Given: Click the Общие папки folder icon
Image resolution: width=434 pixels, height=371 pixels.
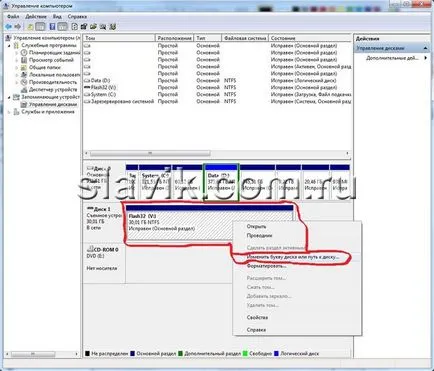Looking at the screenshot, I should point(24,67).
